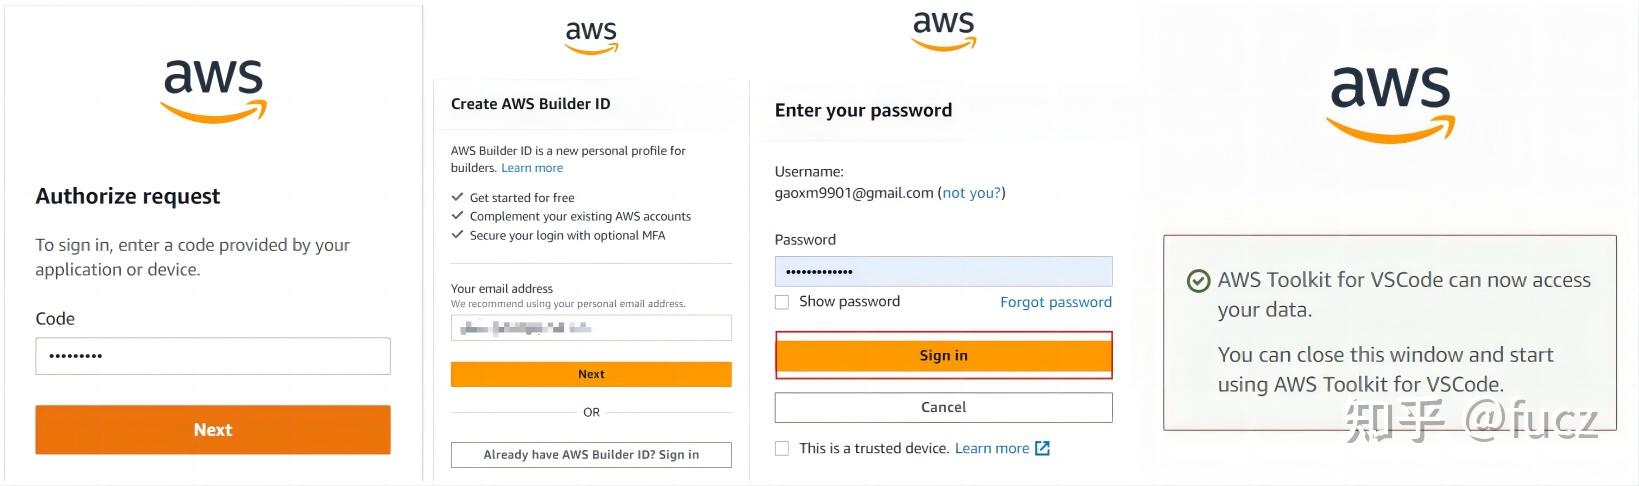This screenshot has width=1639, height=486.
Task: Open Learn more link about Builder ID
Action: pyautogui.click(x=532, y=168)
